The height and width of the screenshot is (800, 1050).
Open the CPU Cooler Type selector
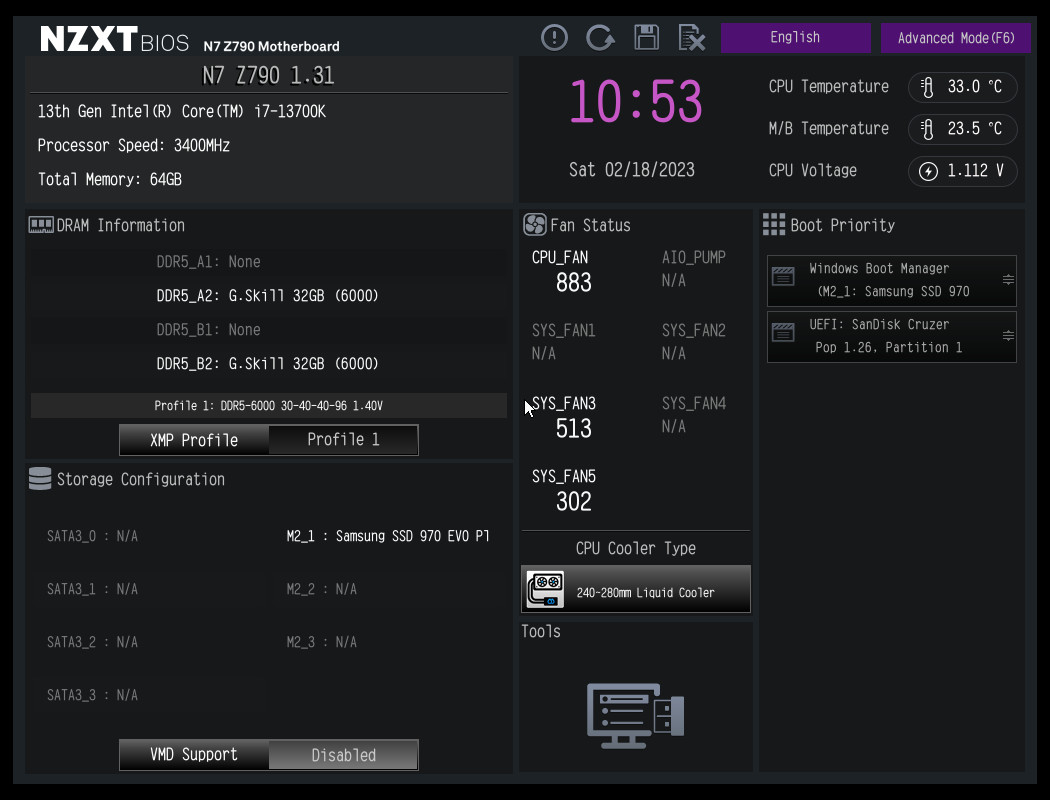click(636, 590)
